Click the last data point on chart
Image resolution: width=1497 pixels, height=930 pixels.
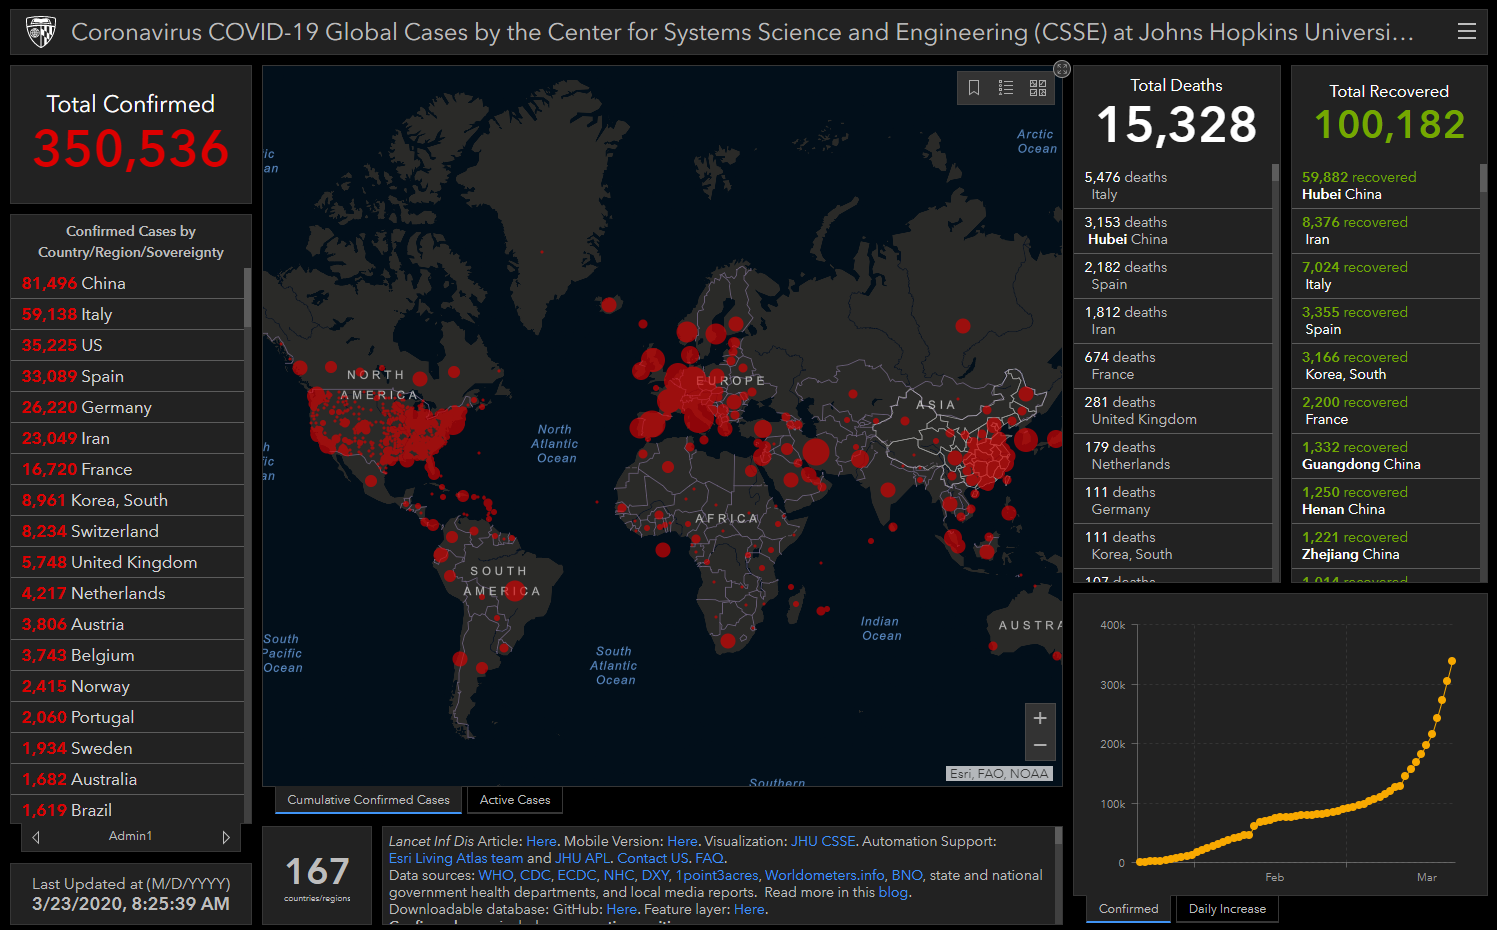1452,661
